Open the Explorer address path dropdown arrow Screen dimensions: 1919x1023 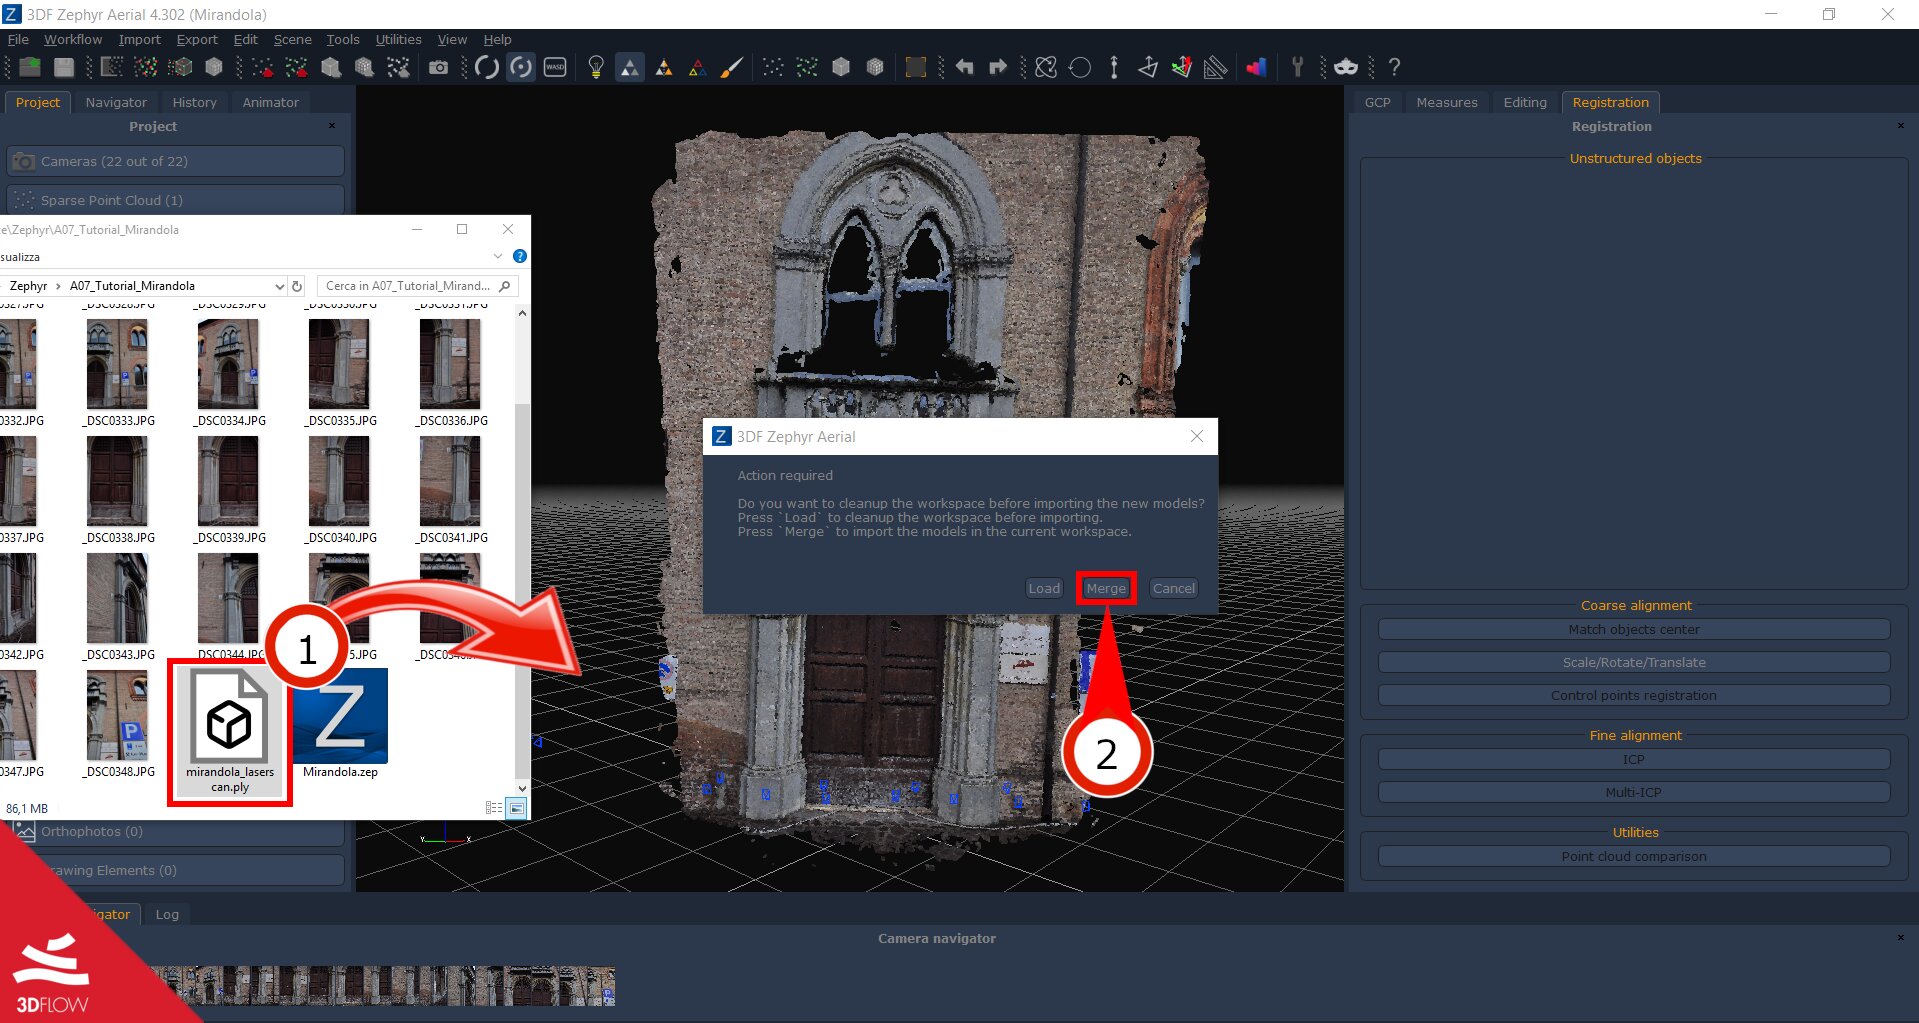coord(279,286)
